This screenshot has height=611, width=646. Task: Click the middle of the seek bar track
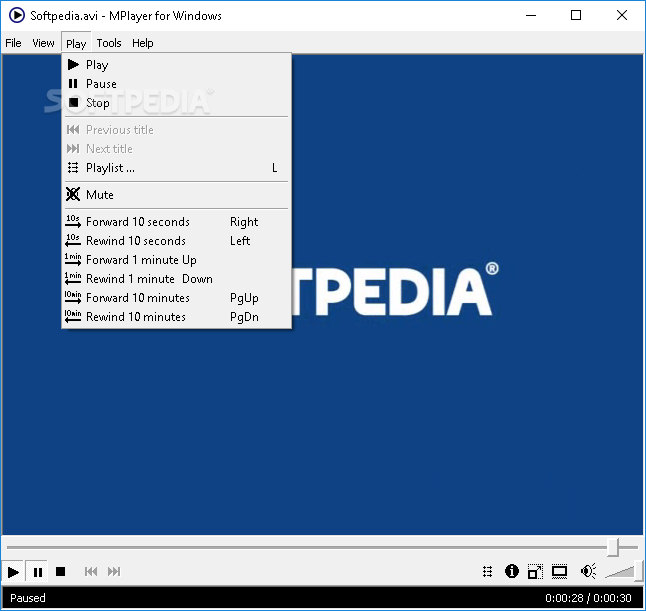pyautogui.click(x=322, y=548)
